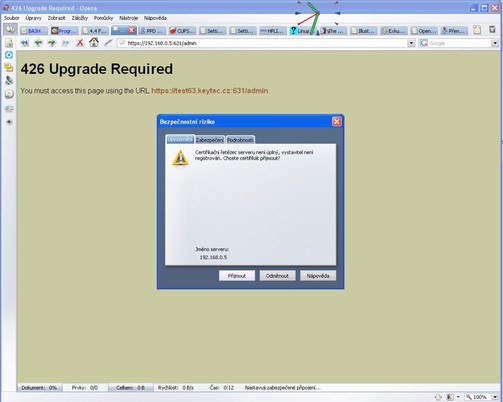Switch to the Zabezpečení tab
The height and width of the screenshot is (402, 503).
pyautogui.click(x=209, y=140)
